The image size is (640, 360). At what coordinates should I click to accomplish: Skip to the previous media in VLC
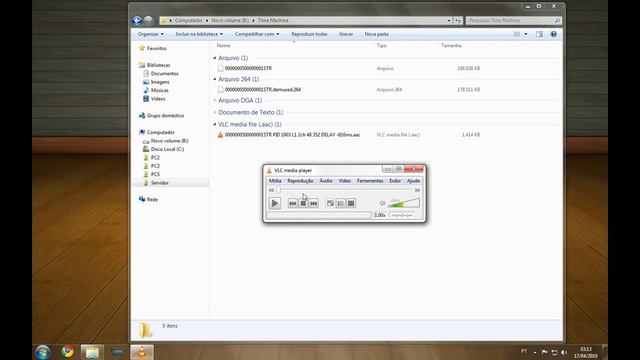[293, 203]
